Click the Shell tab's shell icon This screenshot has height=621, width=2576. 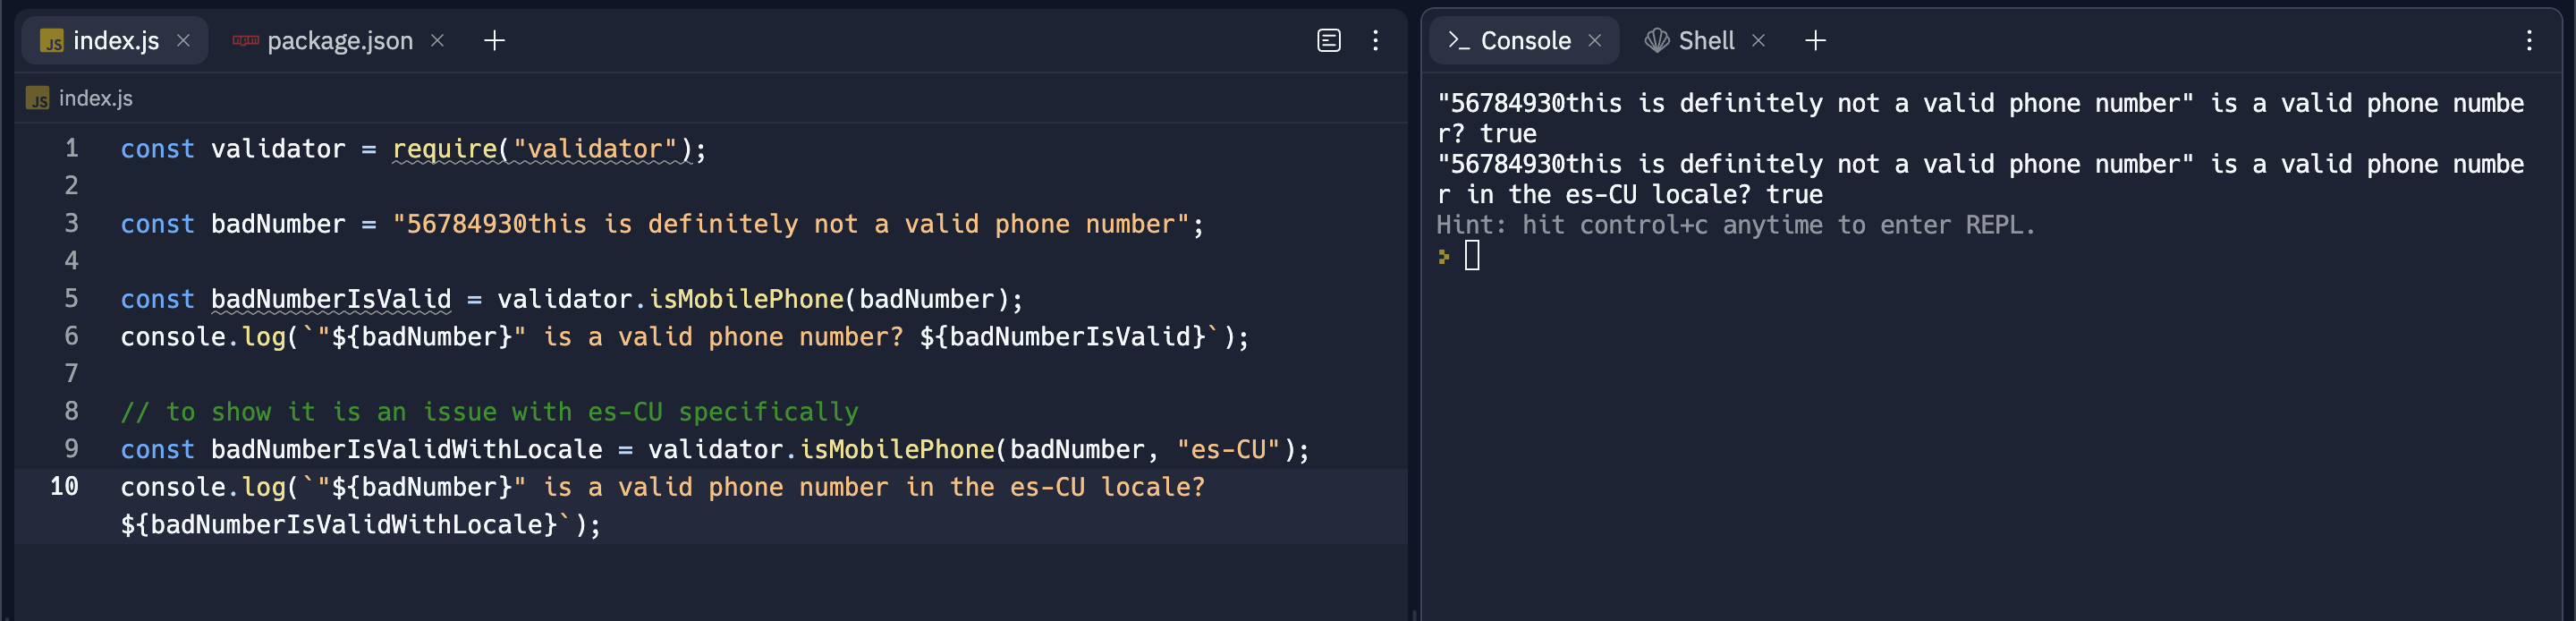(x=1656, y=41)
